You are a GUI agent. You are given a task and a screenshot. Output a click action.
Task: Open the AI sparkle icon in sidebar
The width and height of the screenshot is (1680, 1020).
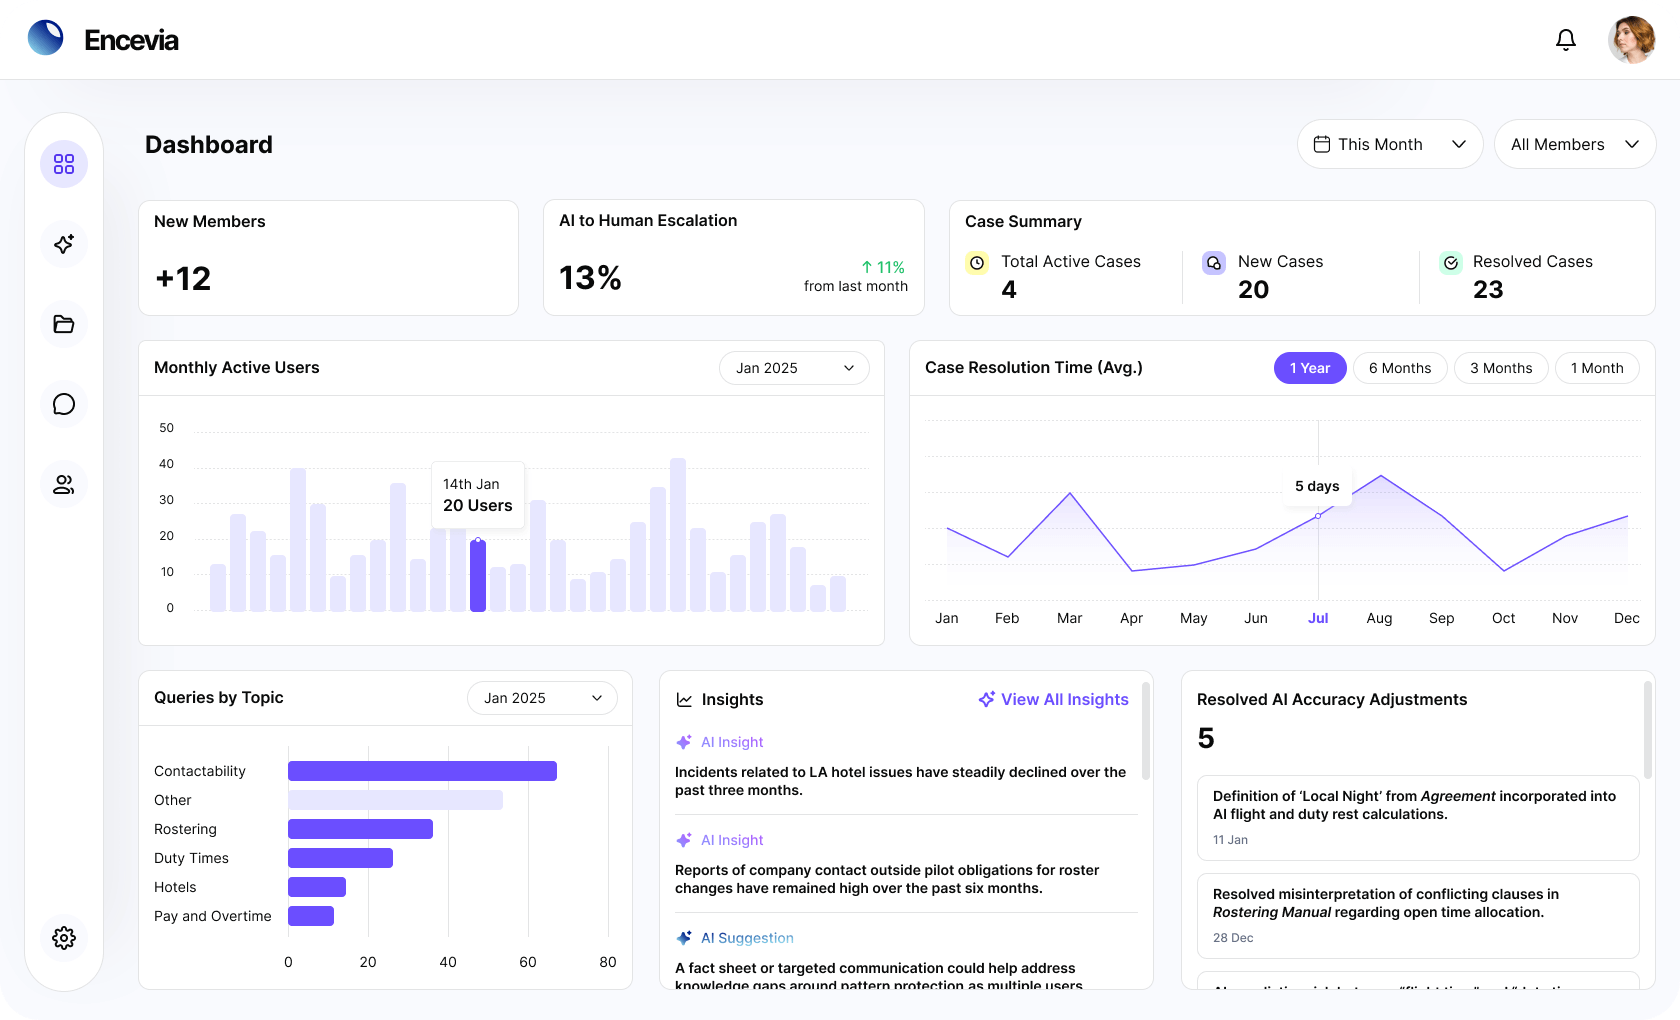[64, 244]
